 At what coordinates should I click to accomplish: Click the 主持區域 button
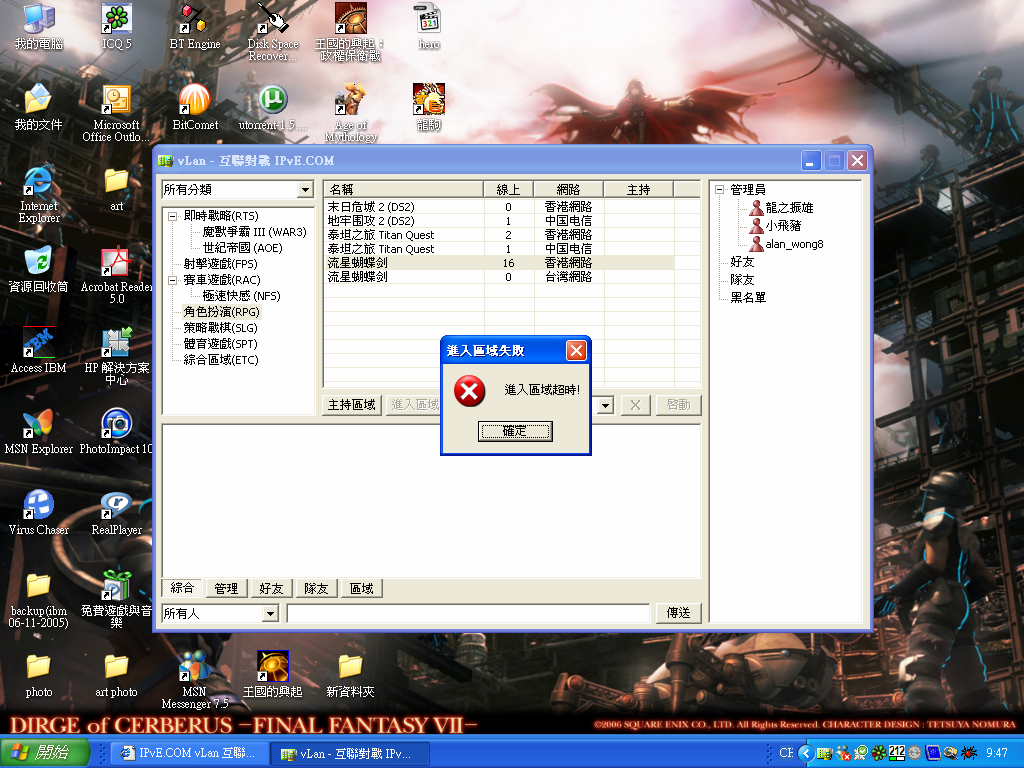click(351, 405)
